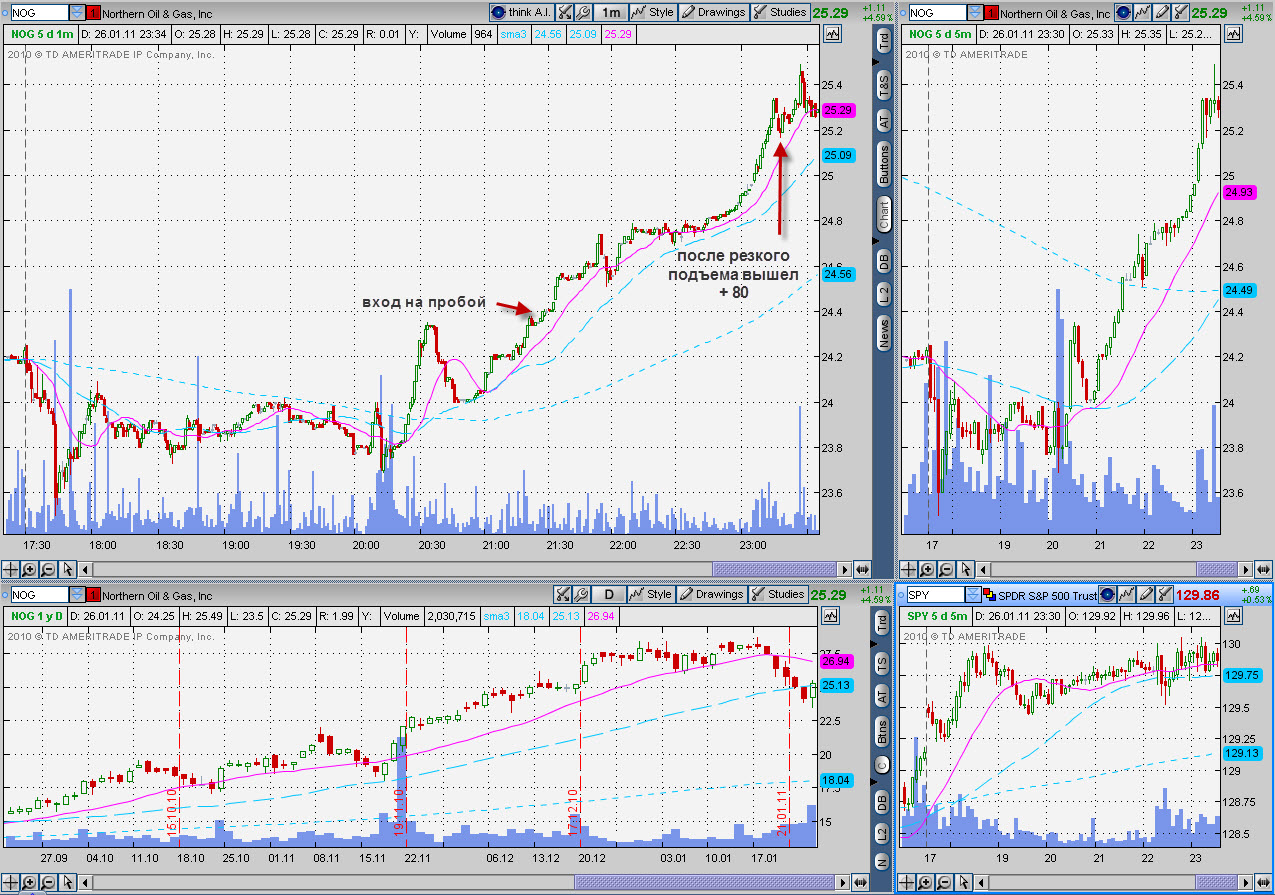The image size is (1275, 895).
Task: Click SPY symbol input field
Action: click(x=934, y=595)
